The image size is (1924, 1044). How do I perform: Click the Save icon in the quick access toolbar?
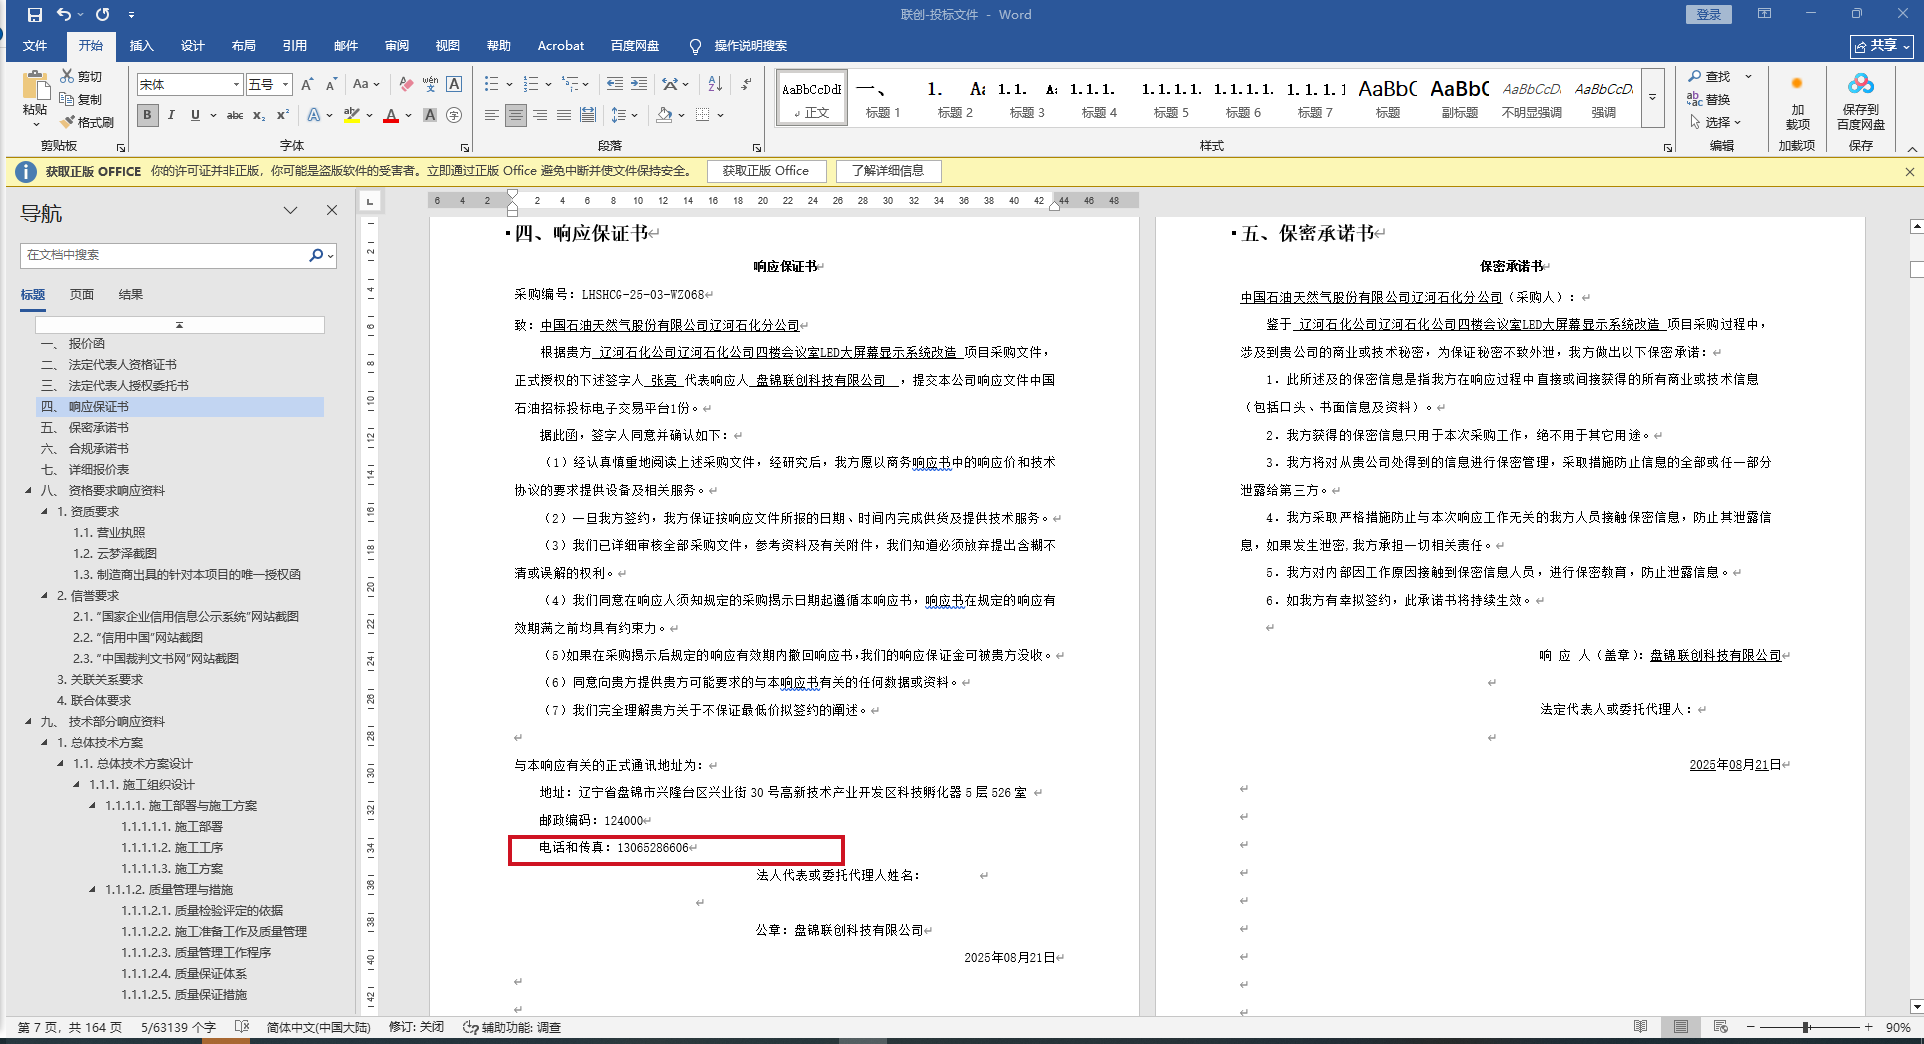coord(35,15)
